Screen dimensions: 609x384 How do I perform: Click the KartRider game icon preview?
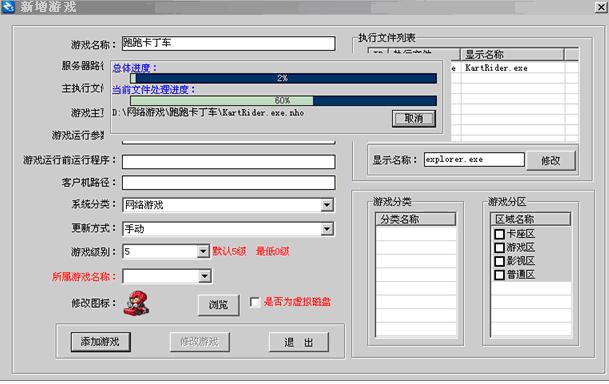tap(136, 303)
